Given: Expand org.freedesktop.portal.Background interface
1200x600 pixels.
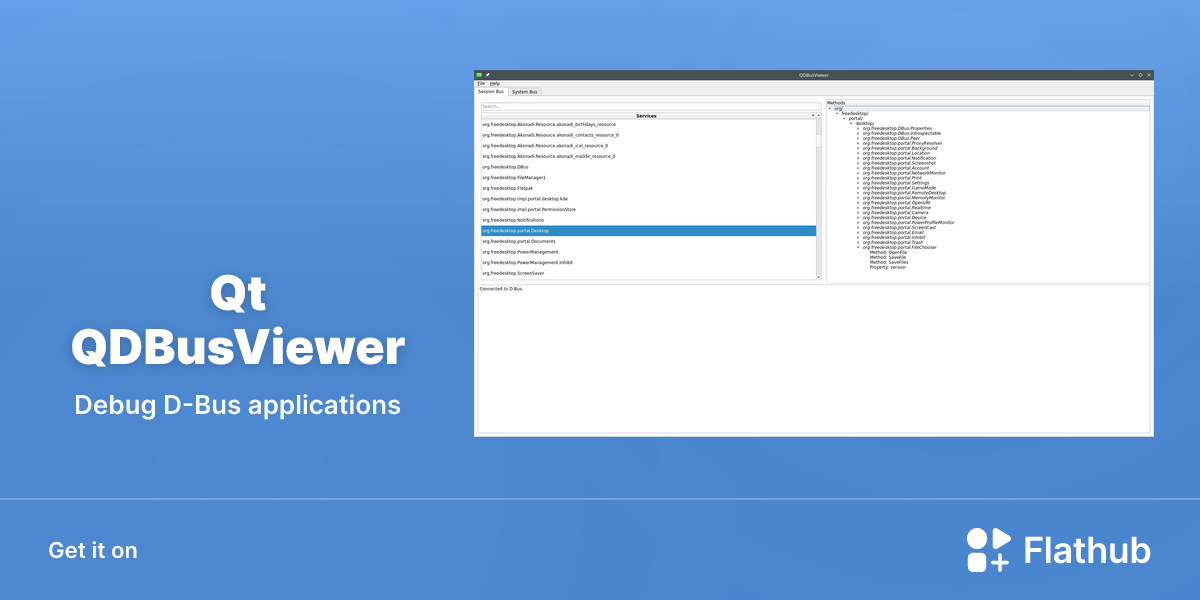Looking at the screenshot, I should click(858, 148).
